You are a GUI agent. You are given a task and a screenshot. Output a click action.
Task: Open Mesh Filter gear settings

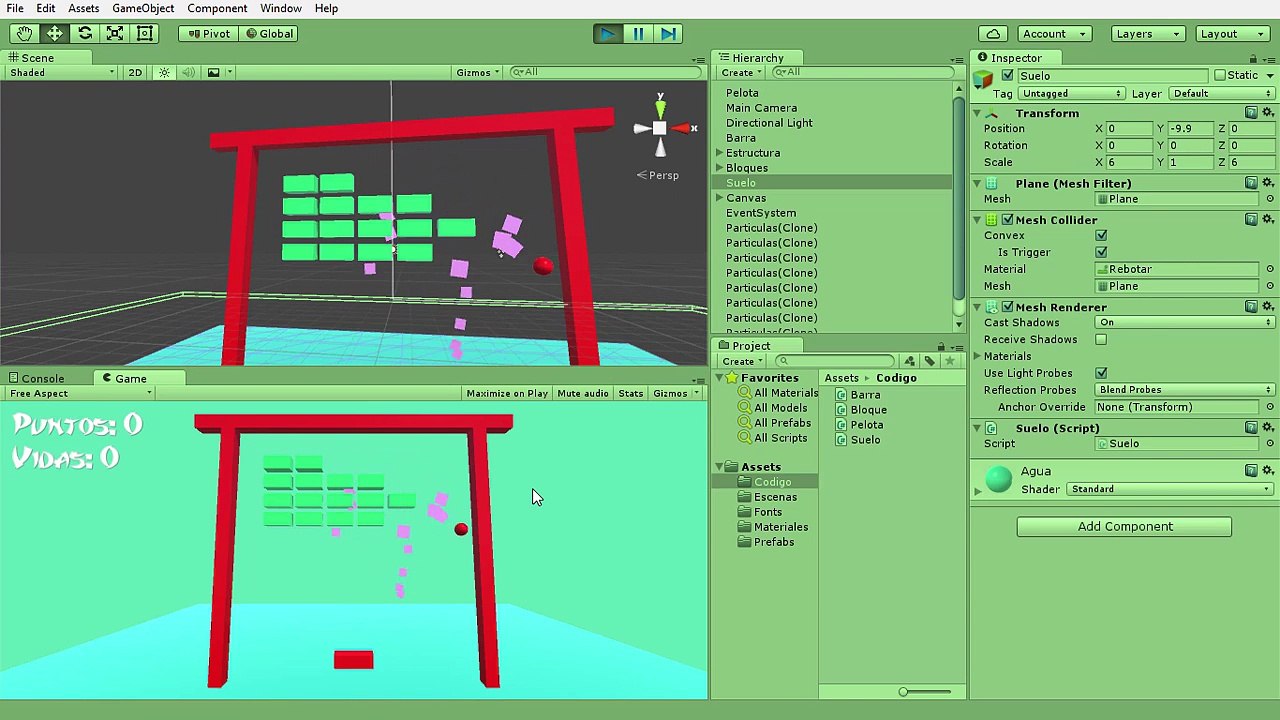click(x=1268, y=183)
